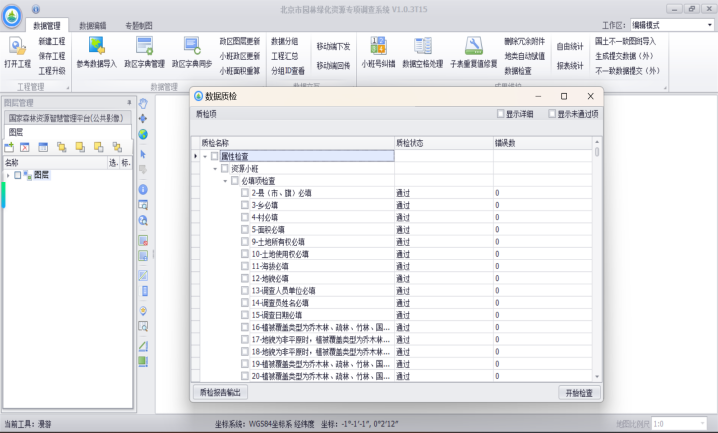This screenshot has width=718, height=433.
Task: Click the 打开工程 (Open Project) icon
Action: pyautogui.click(x=17, y=50)
